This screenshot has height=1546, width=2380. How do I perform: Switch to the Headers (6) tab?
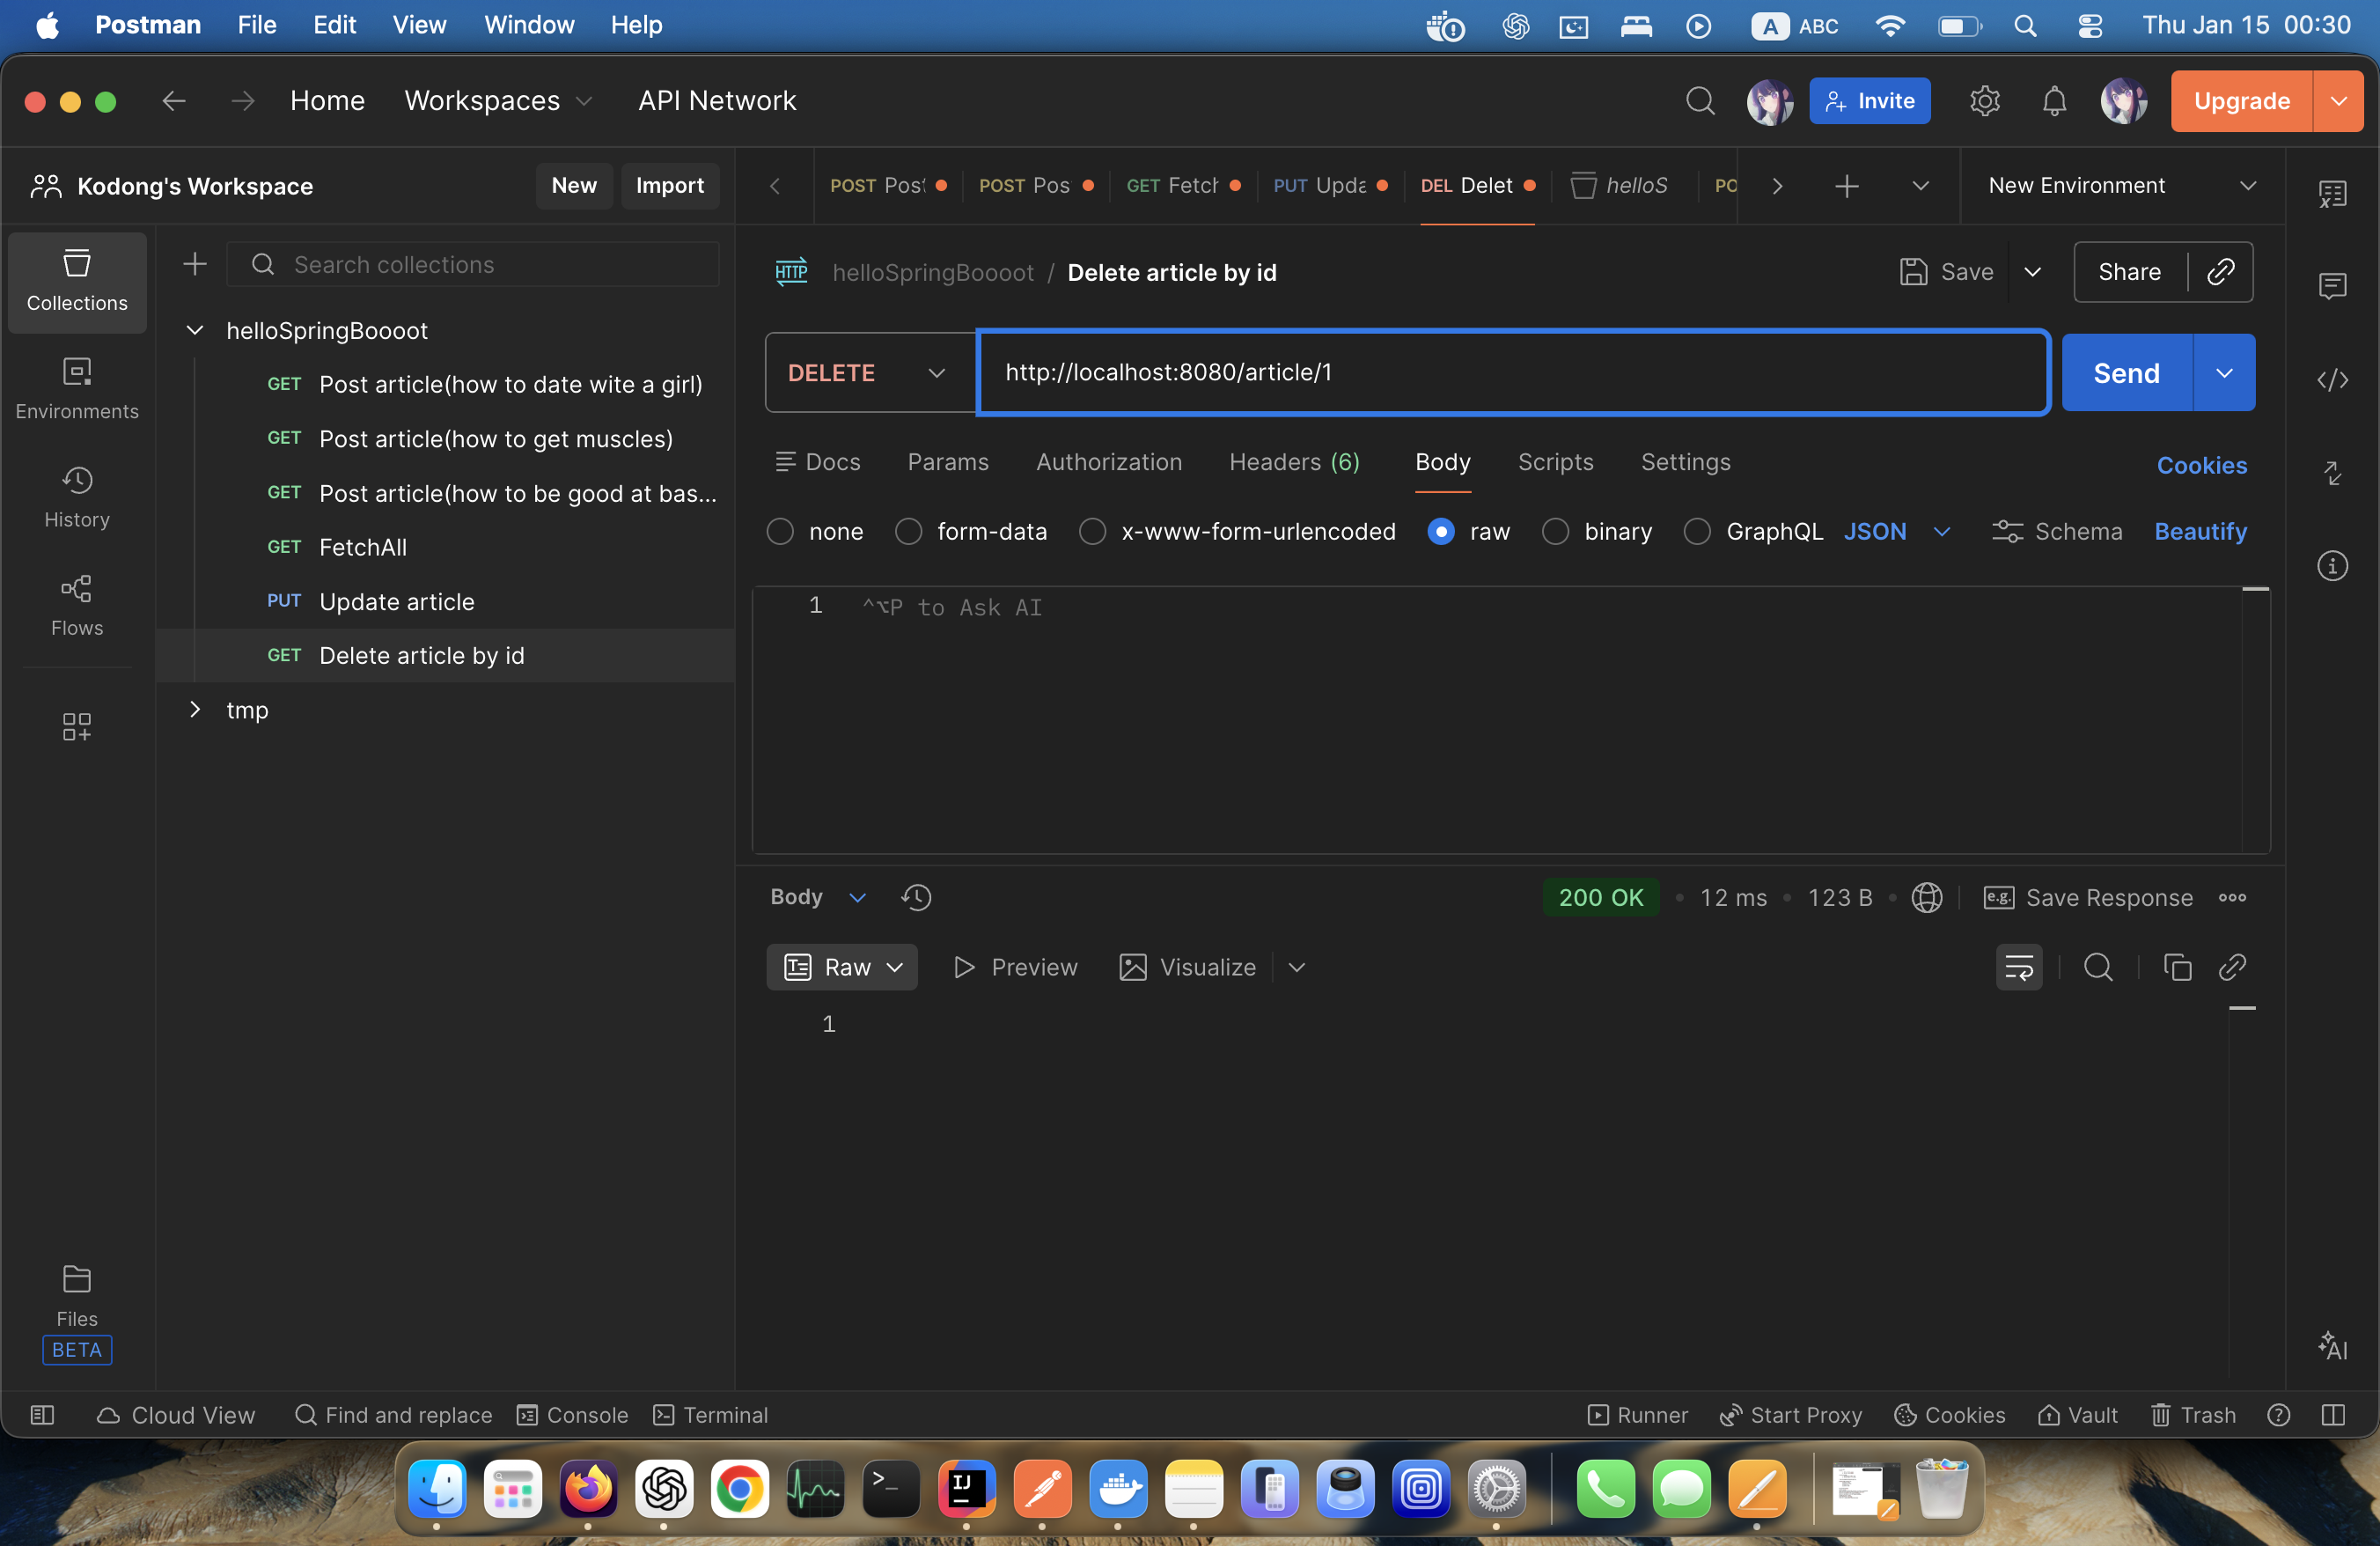tap(1293, 462)
